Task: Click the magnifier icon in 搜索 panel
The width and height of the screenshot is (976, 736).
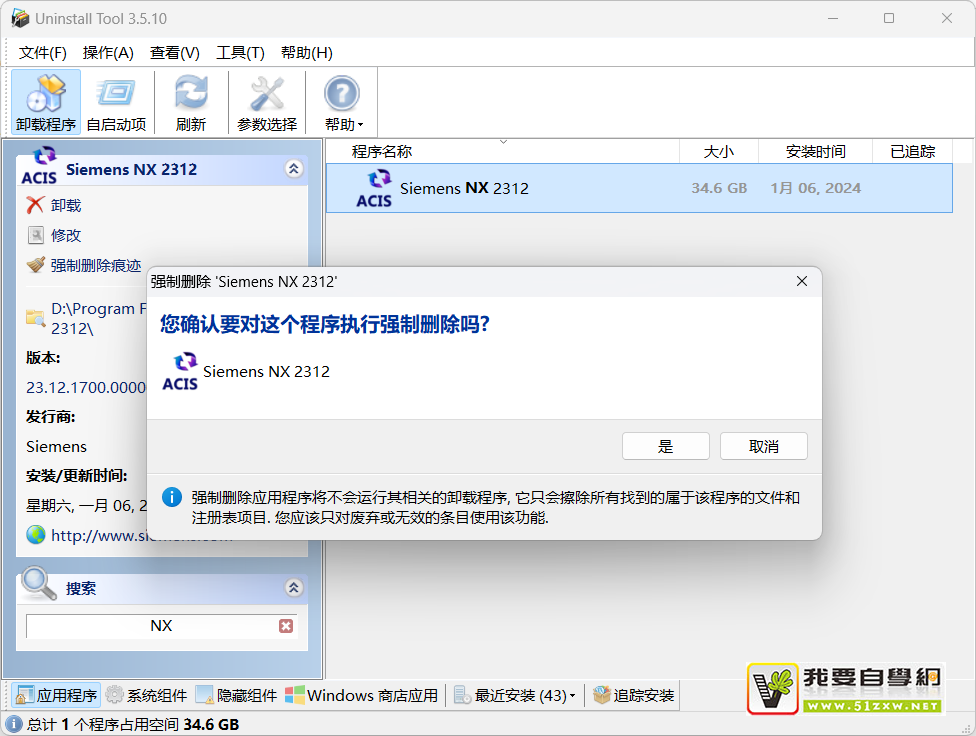Action: pos(39,583)
